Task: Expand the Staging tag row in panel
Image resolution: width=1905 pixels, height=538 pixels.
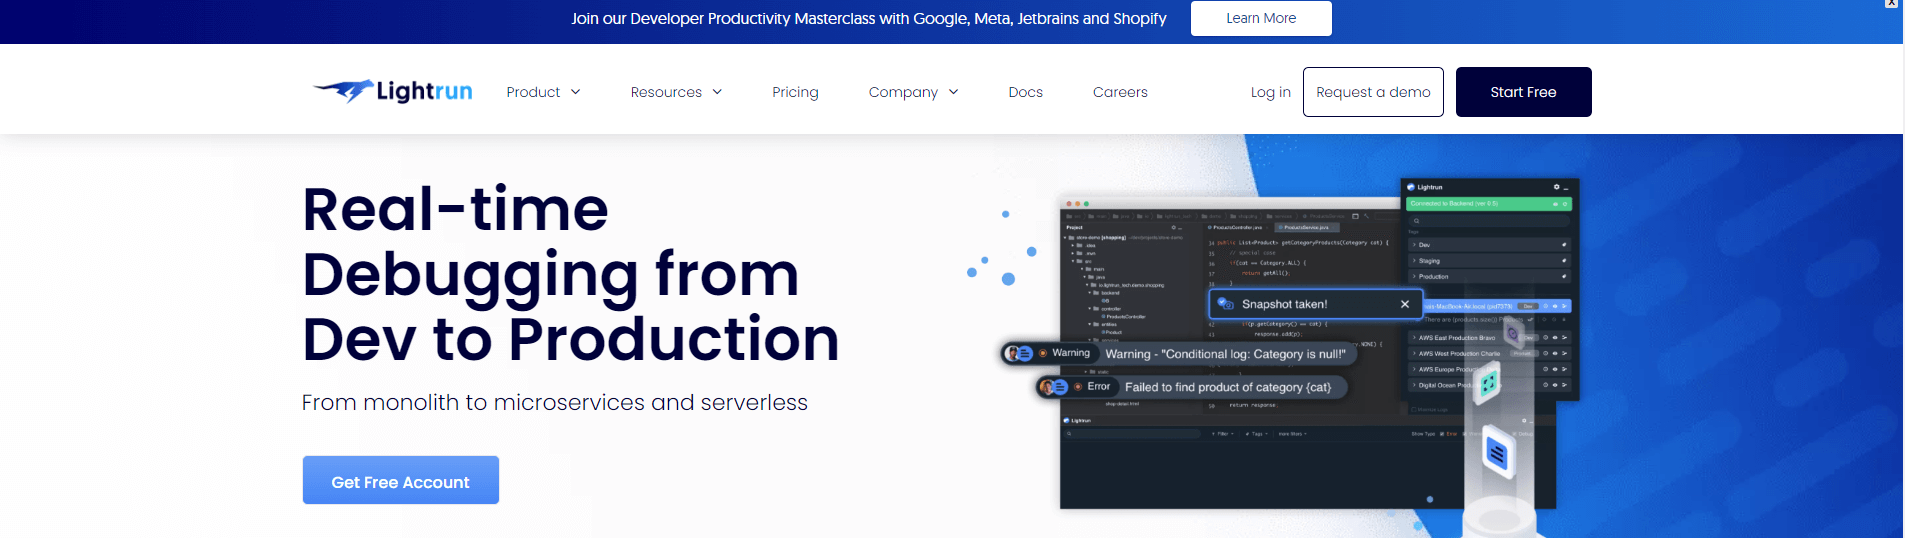Action: 1429,261
